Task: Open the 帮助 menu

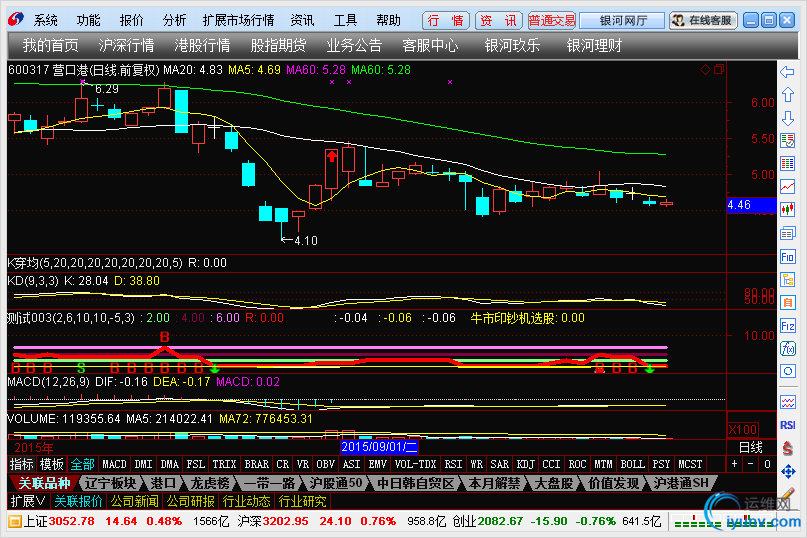Action: click(389, 21)
